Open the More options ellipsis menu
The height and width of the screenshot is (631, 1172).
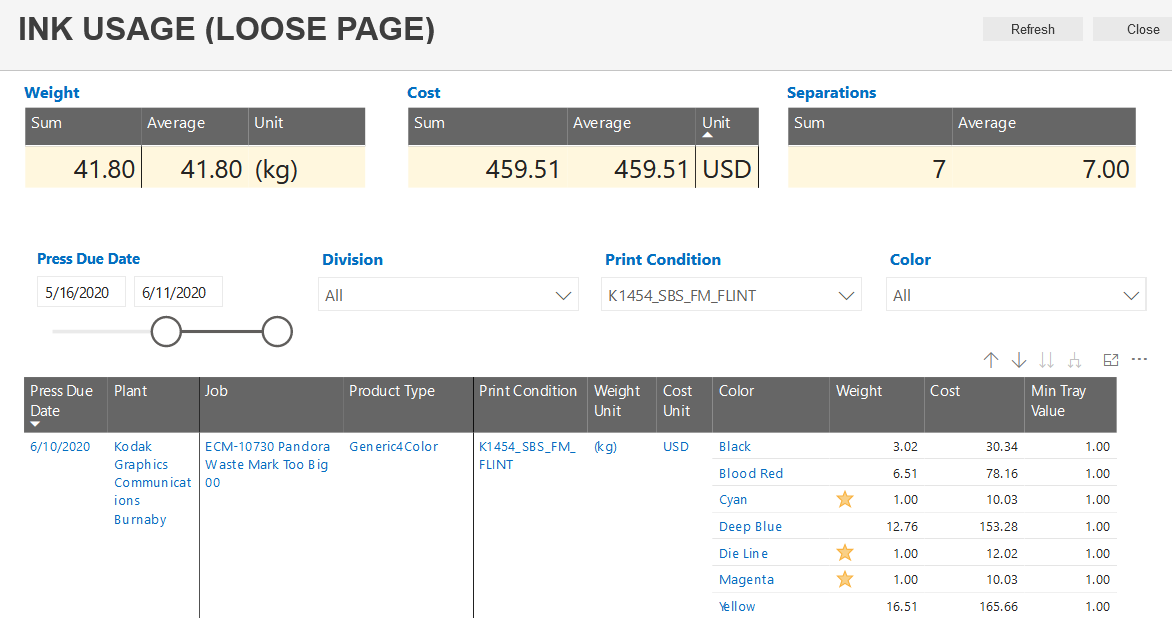point(1139,360)
